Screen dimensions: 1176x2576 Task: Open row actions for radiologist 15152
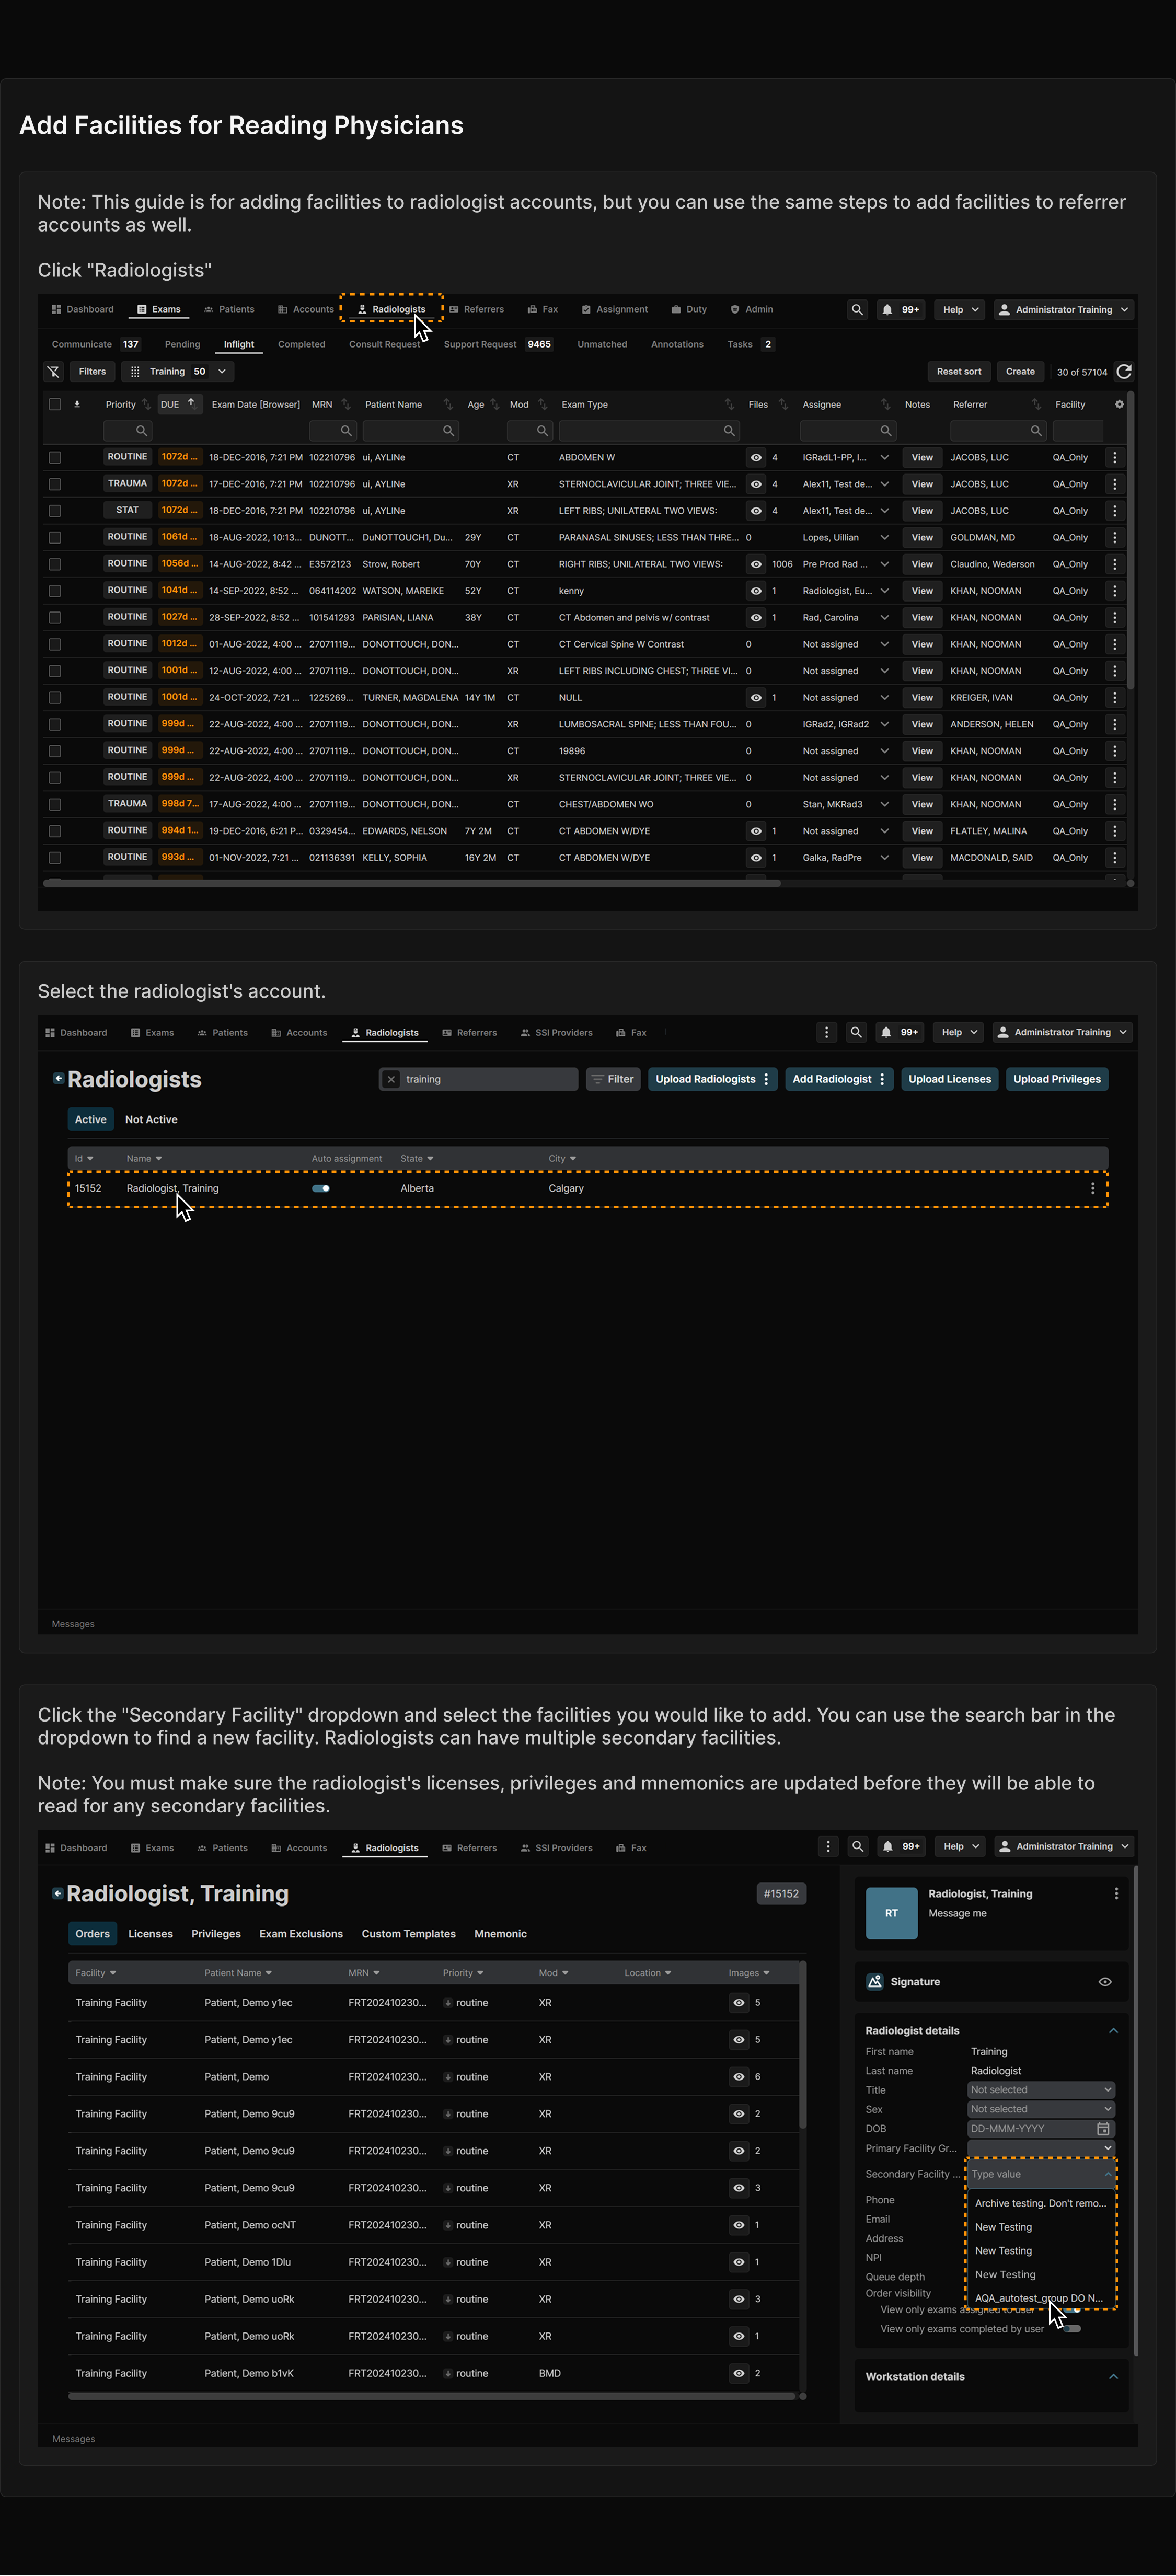tap(1092, 1188)
